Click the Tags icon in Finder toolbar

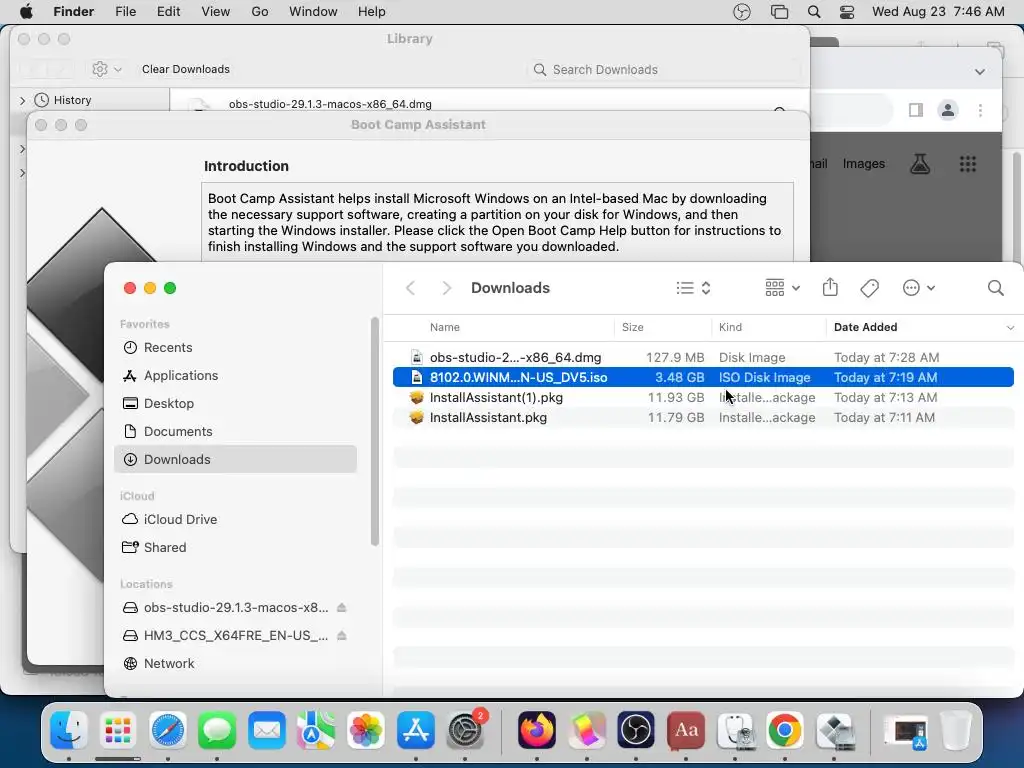(x=869, y=288)
